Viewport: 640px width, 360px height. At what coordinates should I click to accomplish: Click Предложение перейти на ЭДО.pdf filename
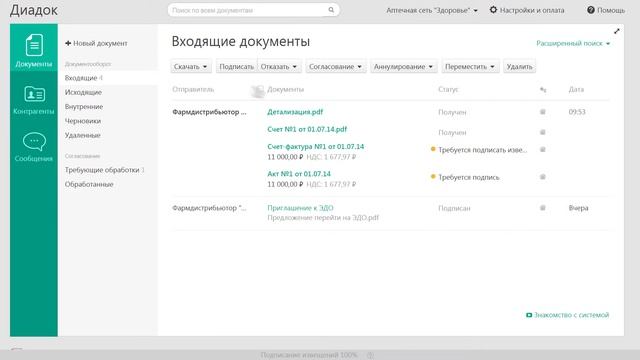pyautogui.click(x=323, y=218)
